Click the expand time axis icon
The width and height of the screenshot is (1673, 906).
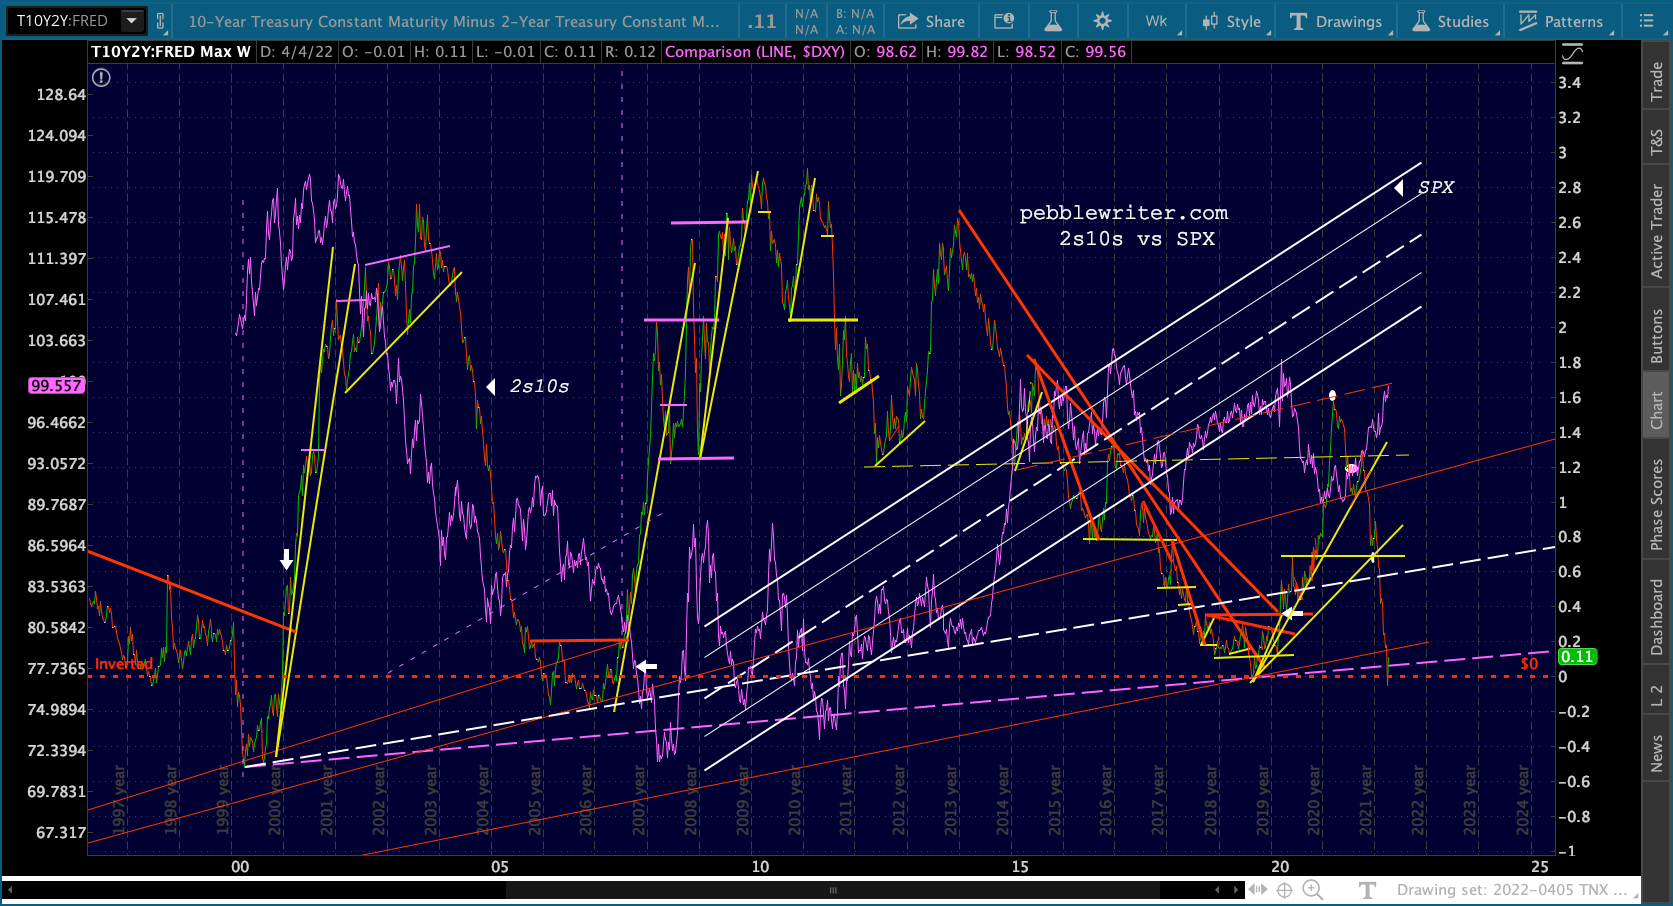pos(1258,890)
